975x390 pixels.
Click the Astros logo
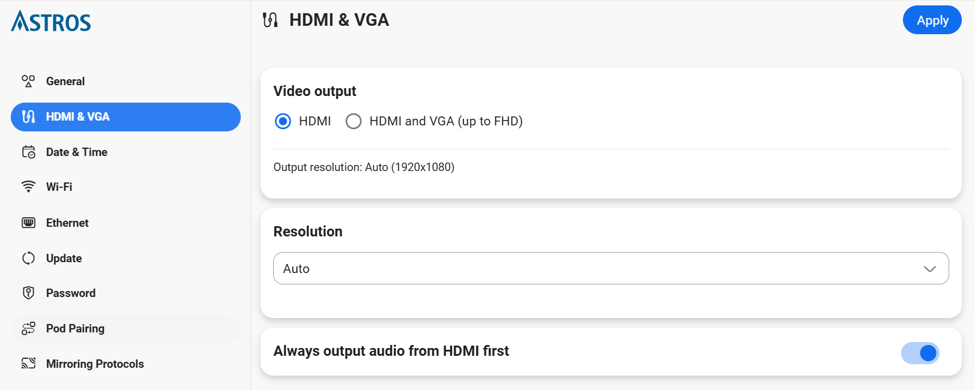coord(51,21)
